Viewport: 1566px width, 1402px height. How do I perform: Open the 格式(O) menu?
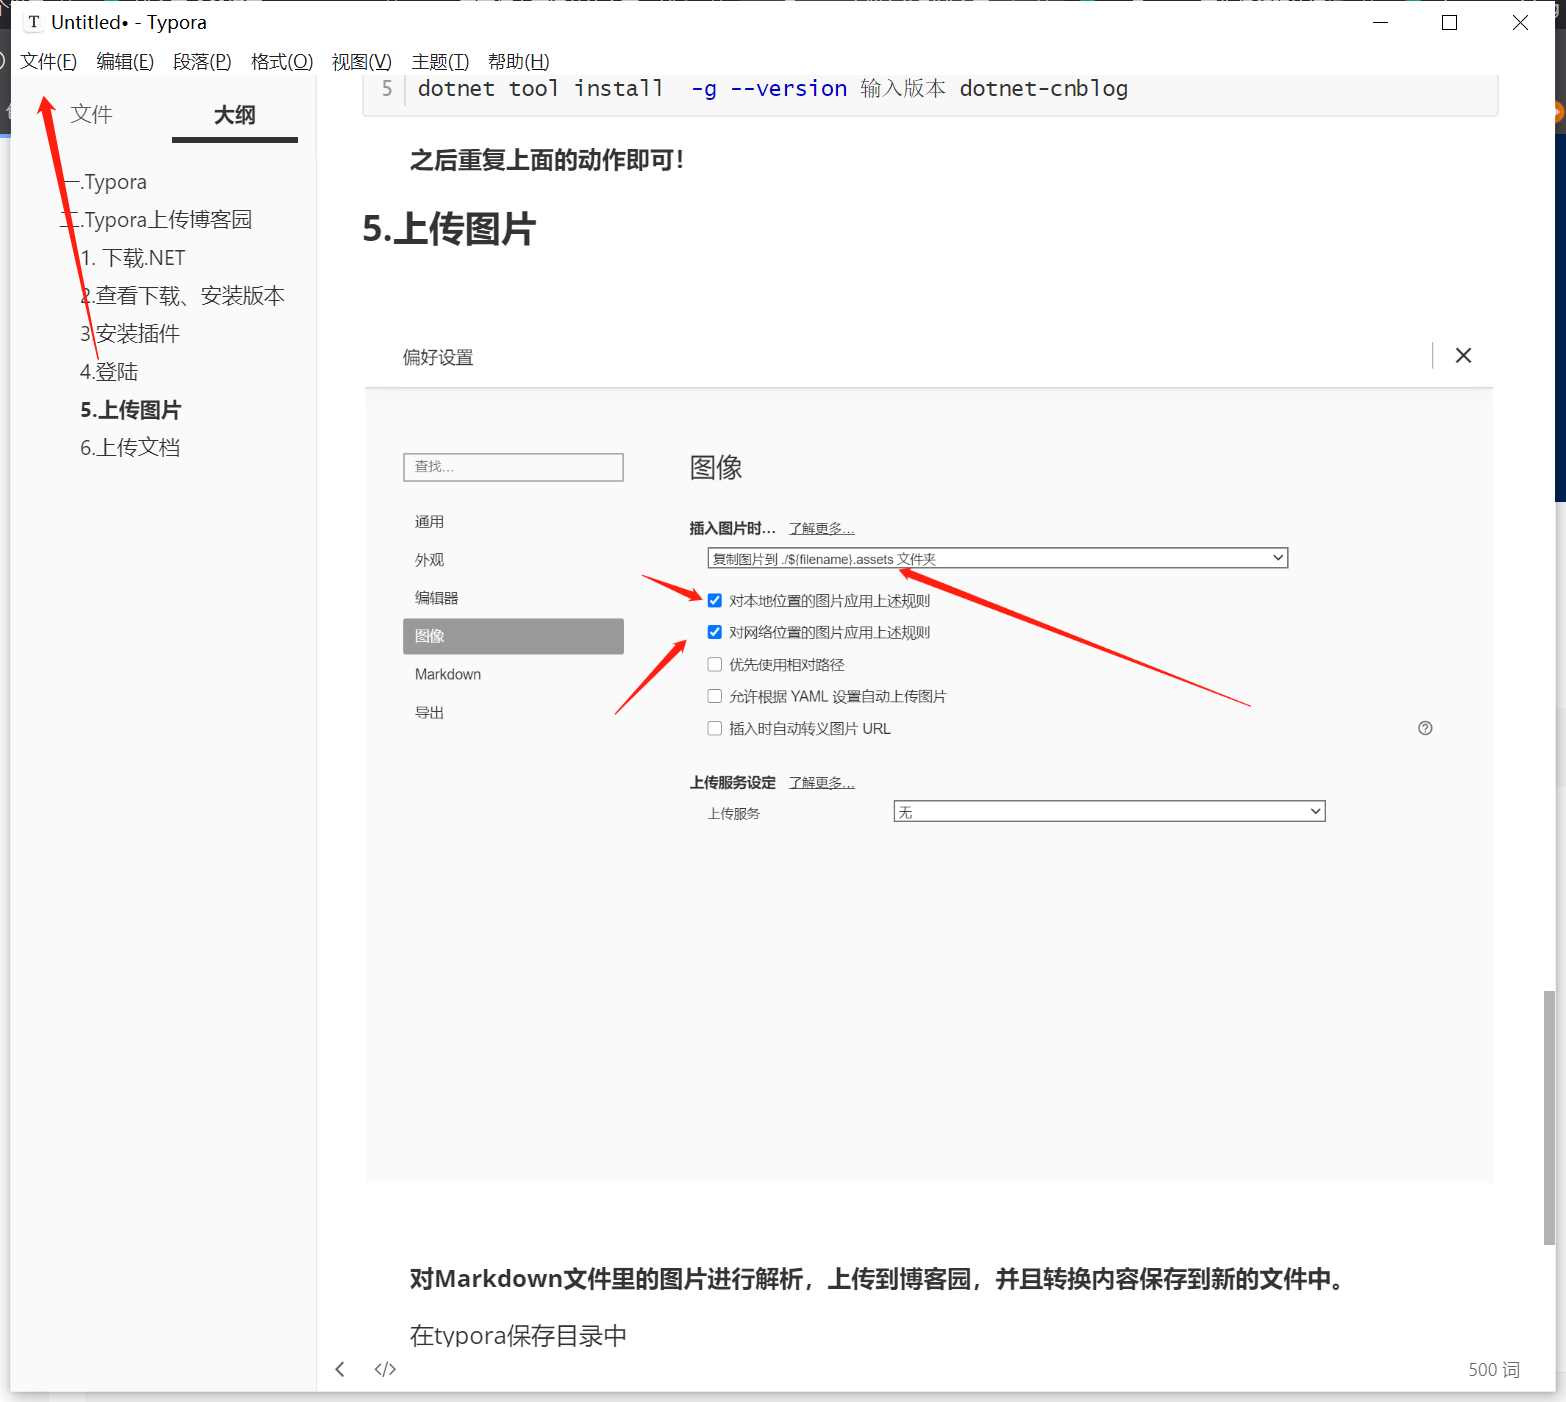tap(282, 62)
